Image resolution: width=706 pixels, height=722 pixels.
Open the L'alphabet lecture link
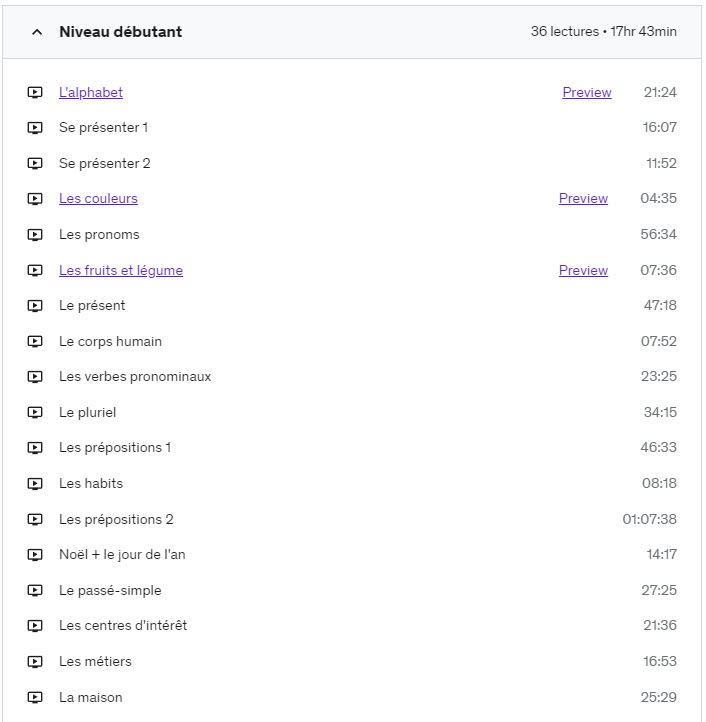tap(91, 92)
